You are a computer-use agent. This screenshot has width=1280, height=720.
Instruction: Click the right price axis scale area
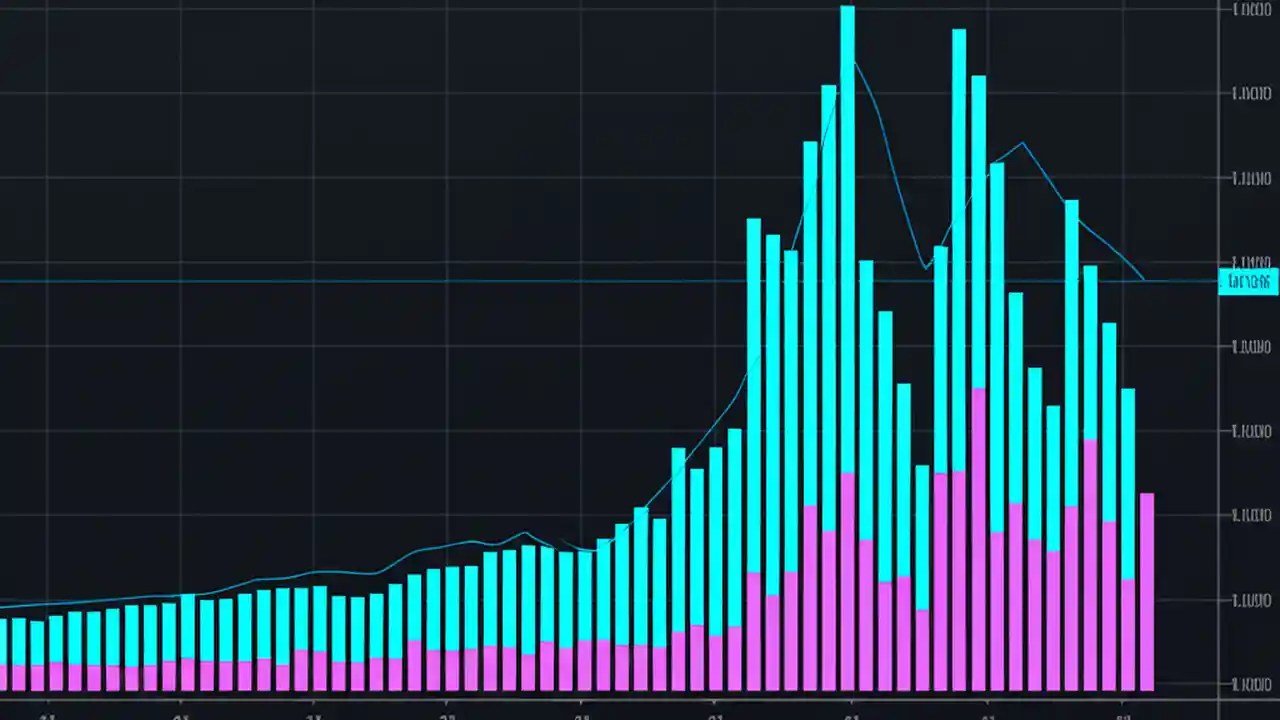tap(1248, 400)
